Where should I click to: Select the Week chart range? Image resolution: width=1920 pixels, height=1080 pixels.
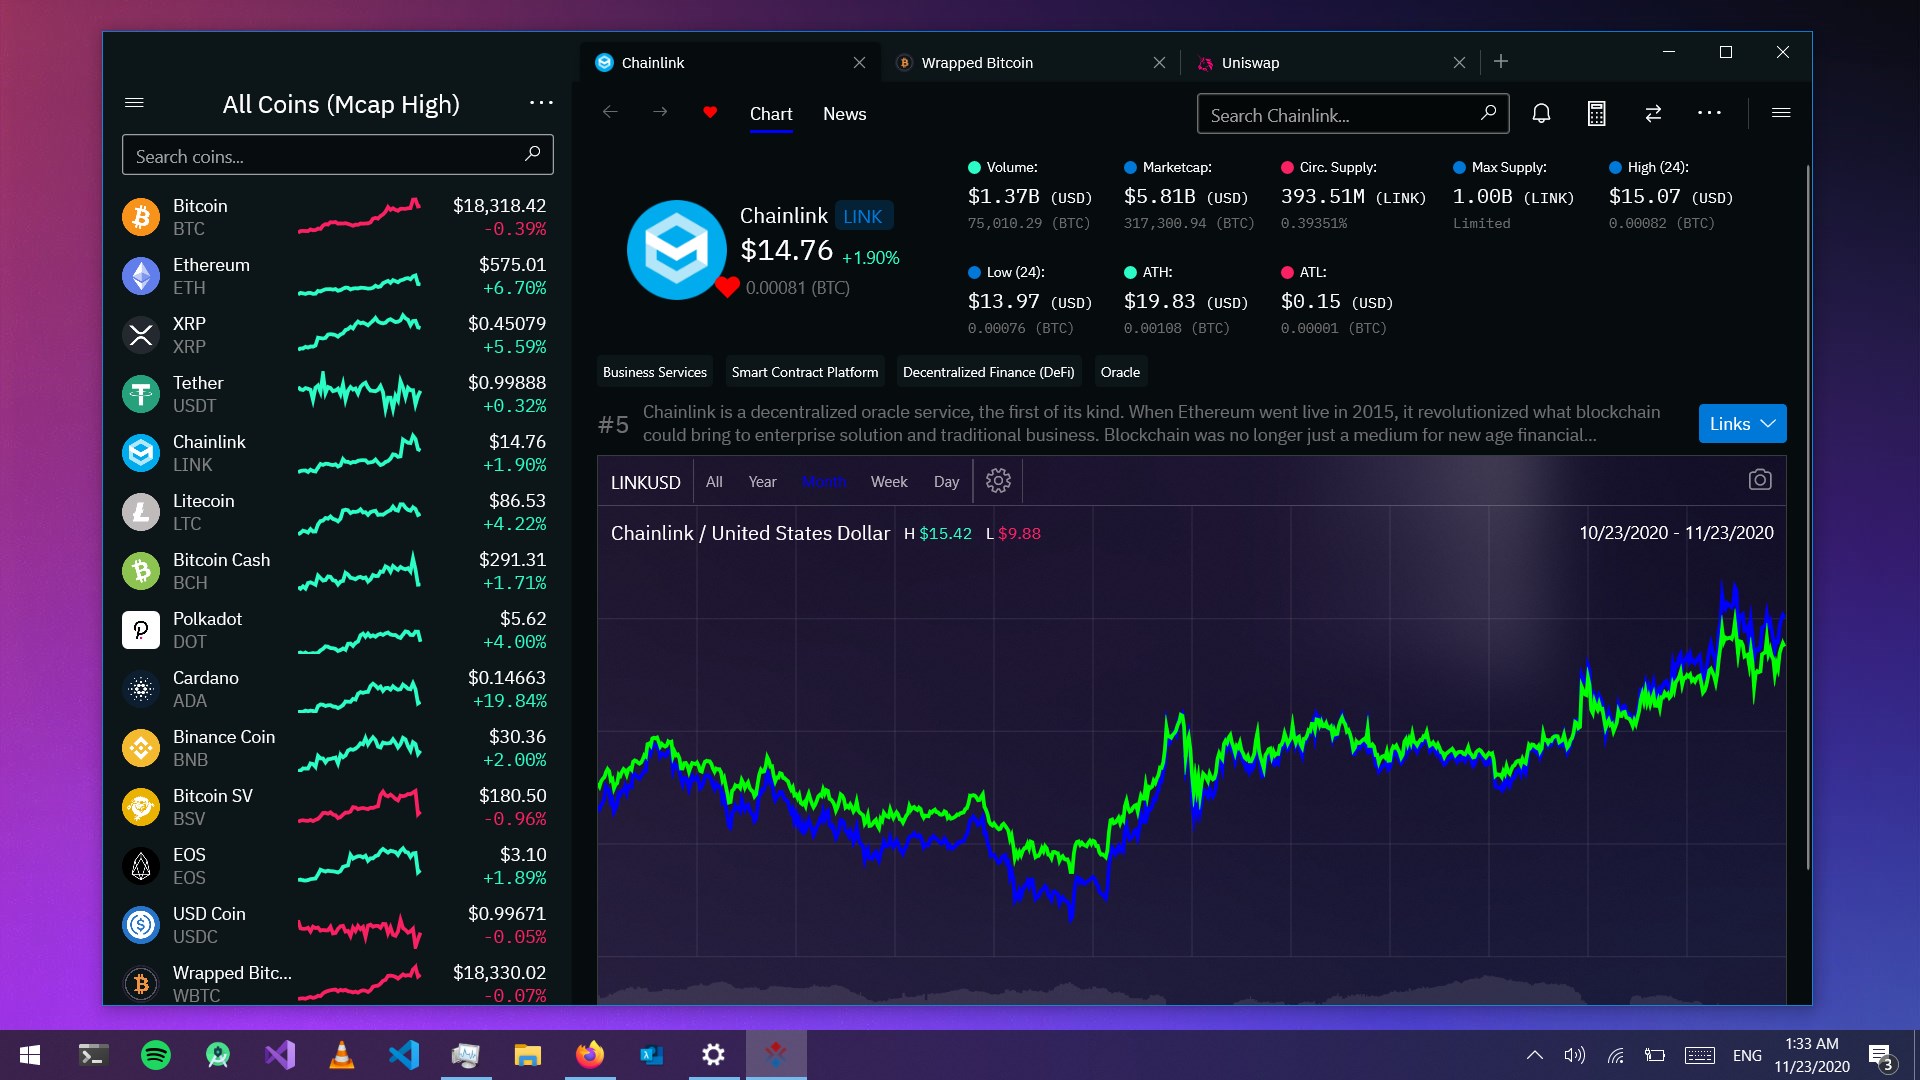(888, 482)
